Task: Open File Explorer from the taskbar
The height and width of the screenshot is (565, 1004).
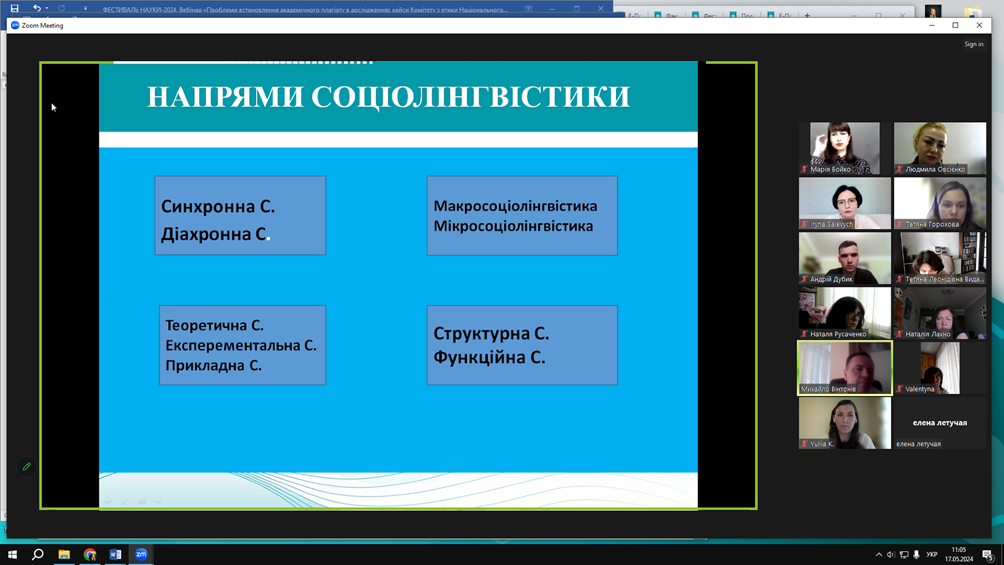Action: coord(64,554)
